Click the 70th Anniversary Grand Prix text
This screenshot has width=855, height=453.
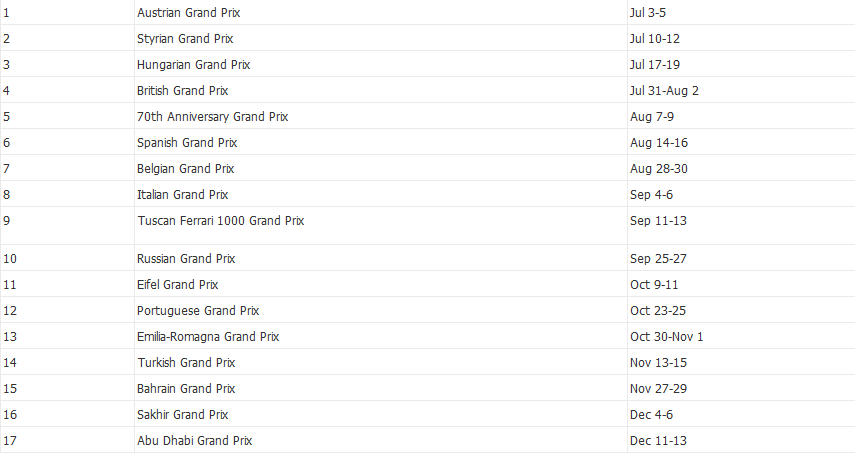pyautogui.click(x=212, y=117)
